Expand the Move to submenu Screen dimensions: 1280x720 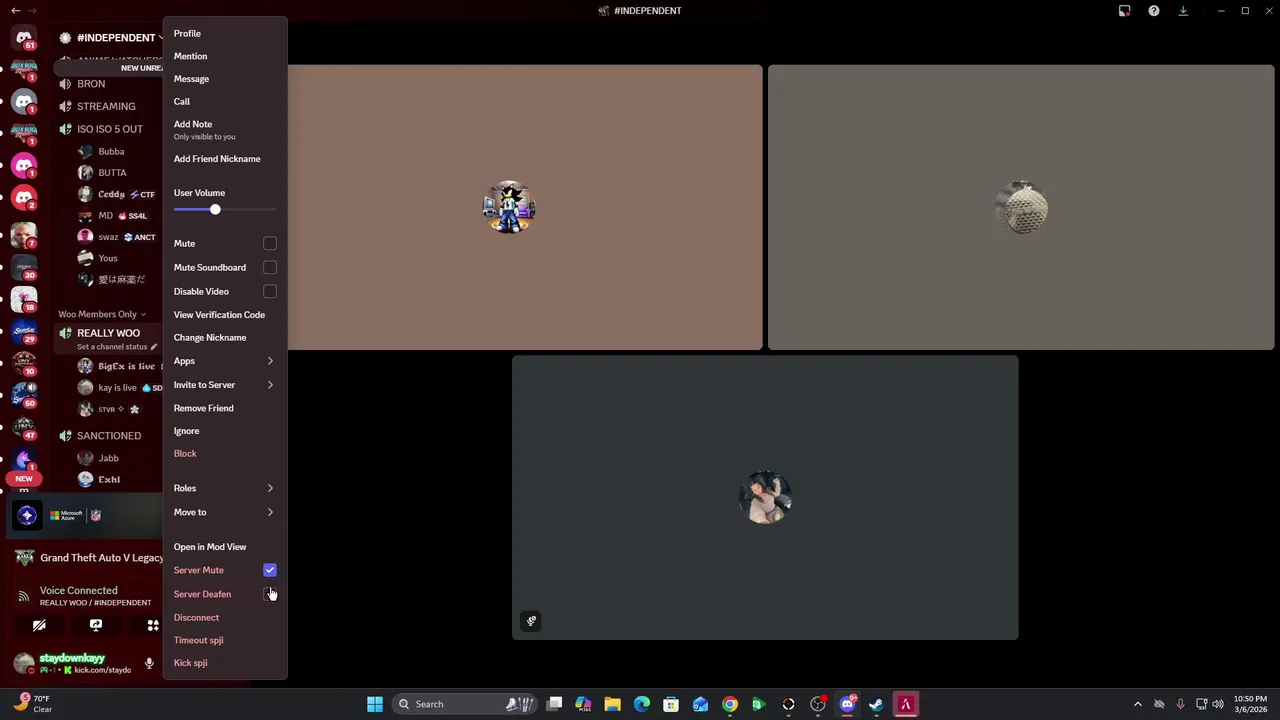coord(225,512)
